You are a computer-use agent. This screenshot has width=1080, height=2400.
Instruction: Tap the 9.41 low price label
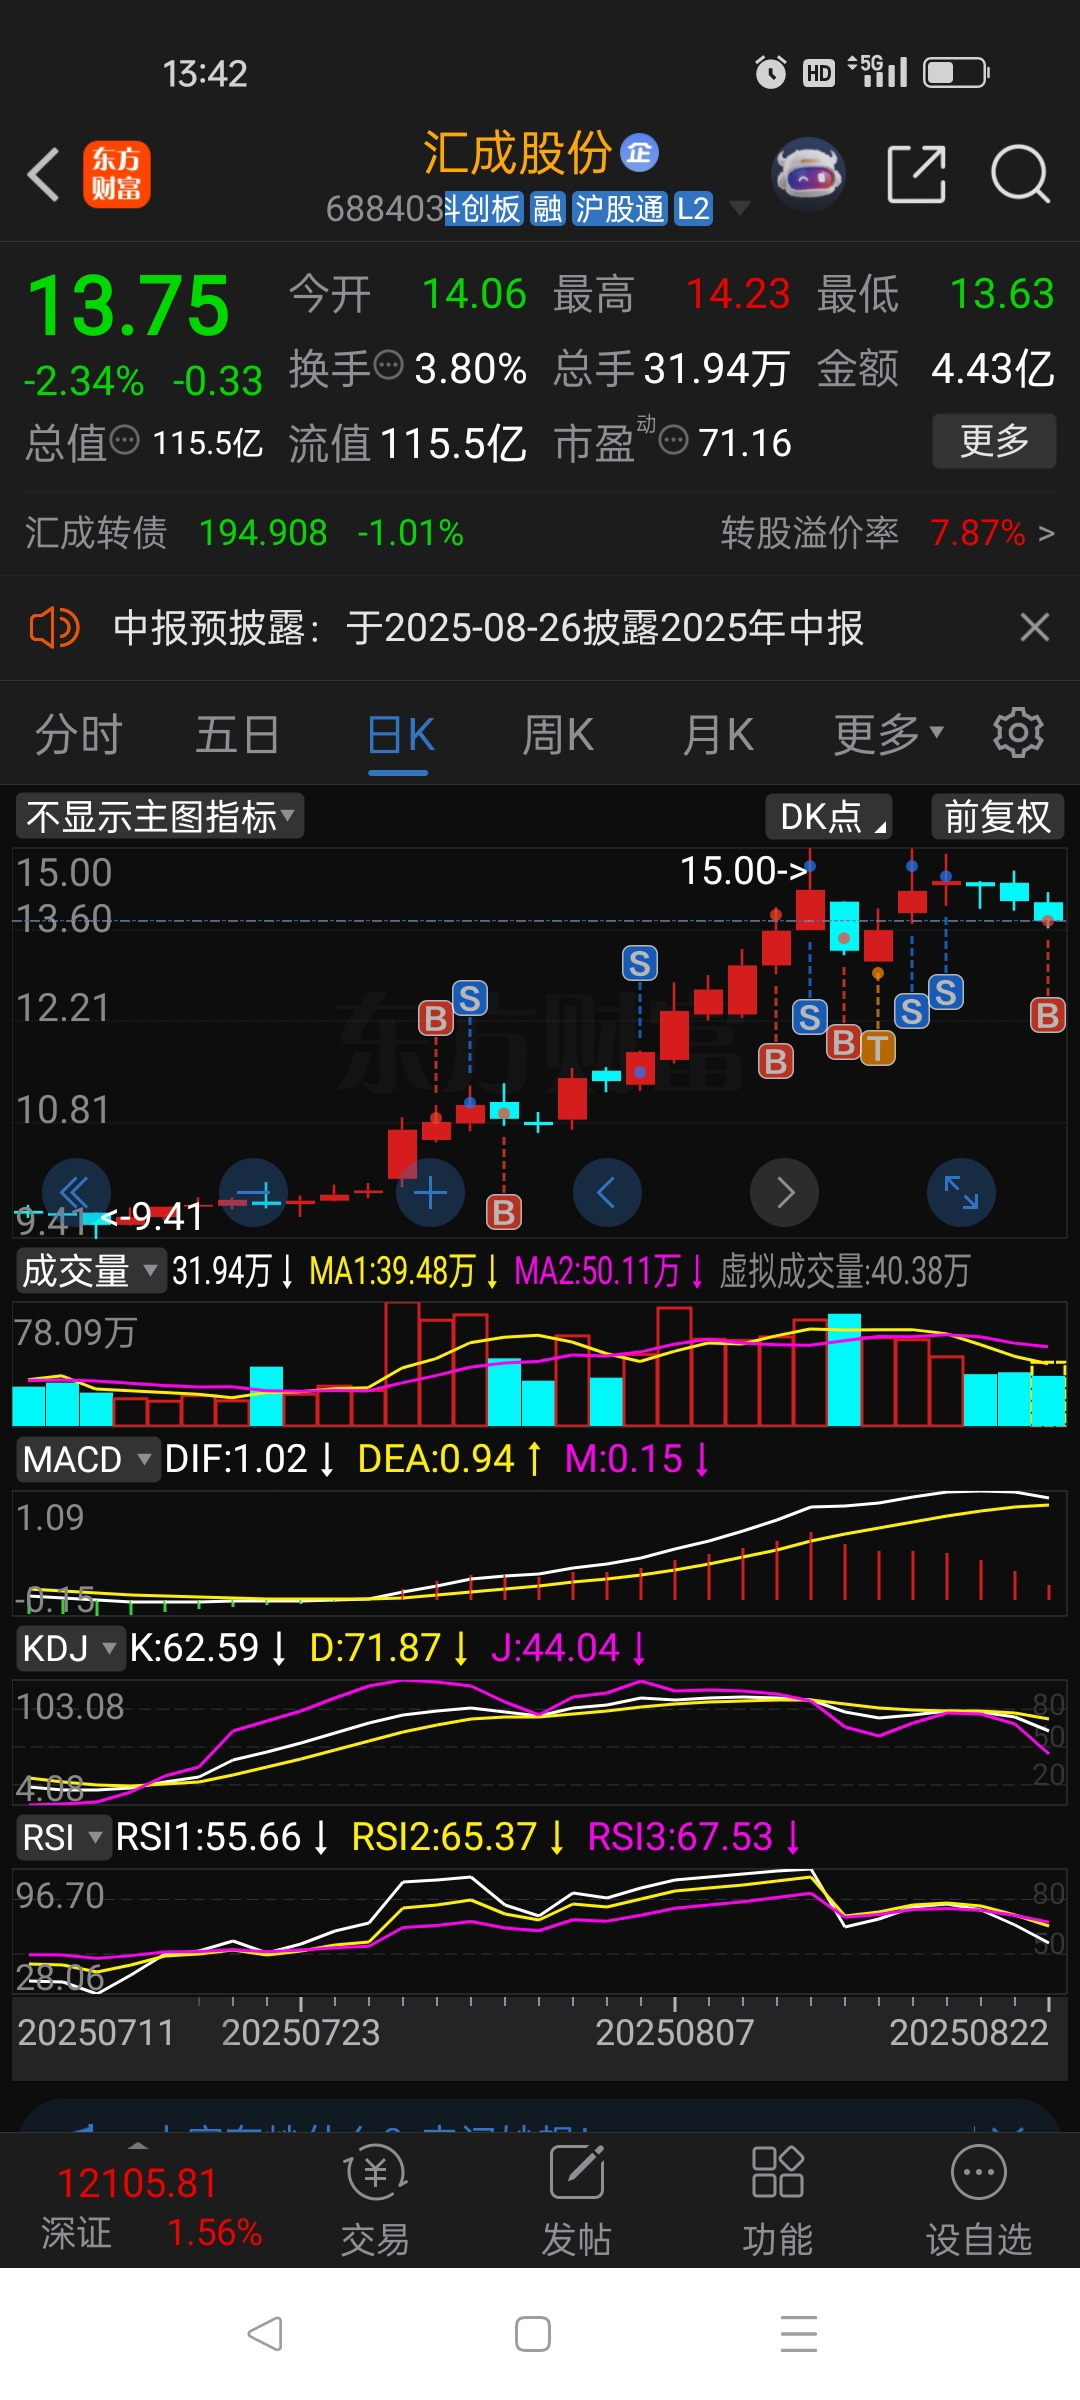152,1217
